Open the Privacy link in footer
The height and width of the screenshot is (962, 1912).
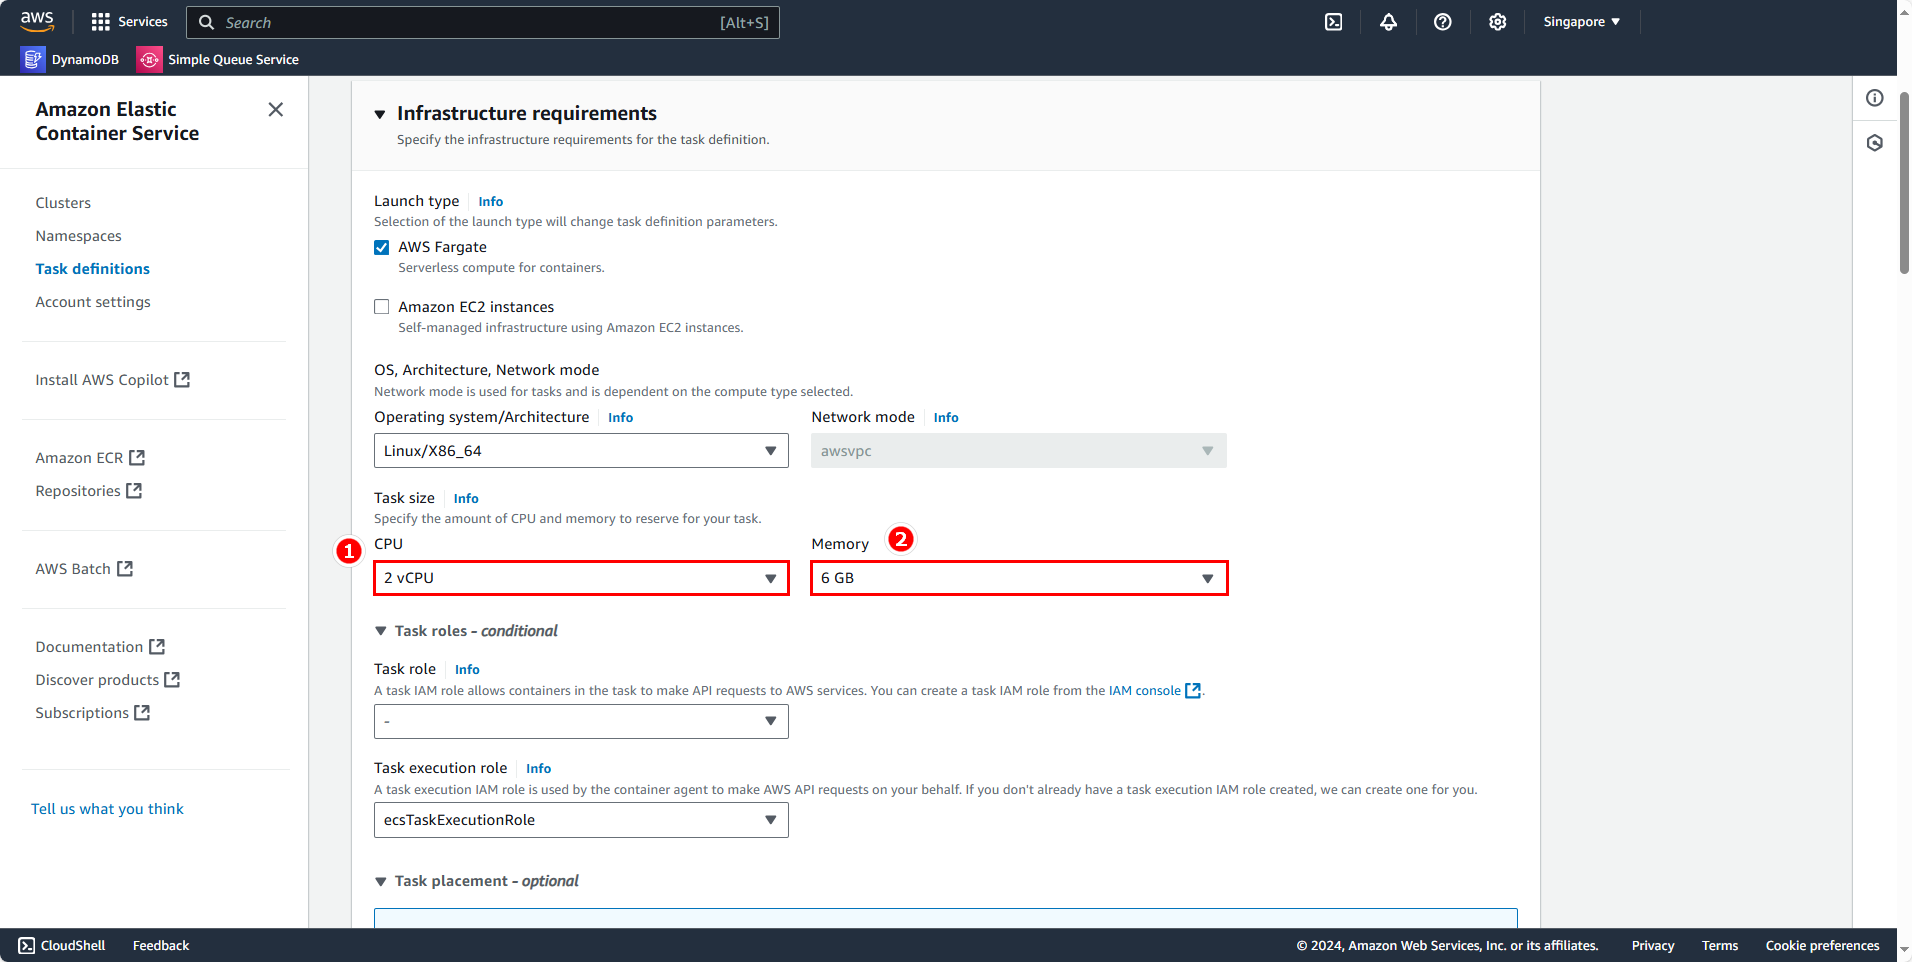pyautogui.click(x=1653, y=946)
